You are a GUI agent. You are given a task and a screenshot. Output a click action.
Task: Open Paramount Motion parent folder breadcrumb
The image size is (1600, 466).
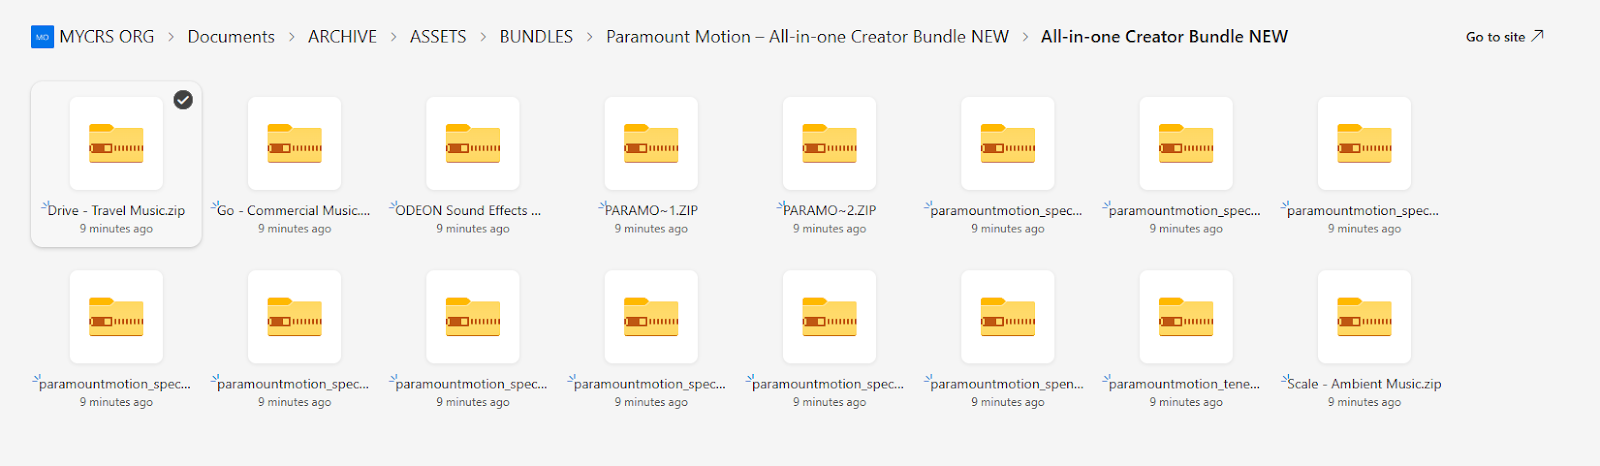point(807,37)
